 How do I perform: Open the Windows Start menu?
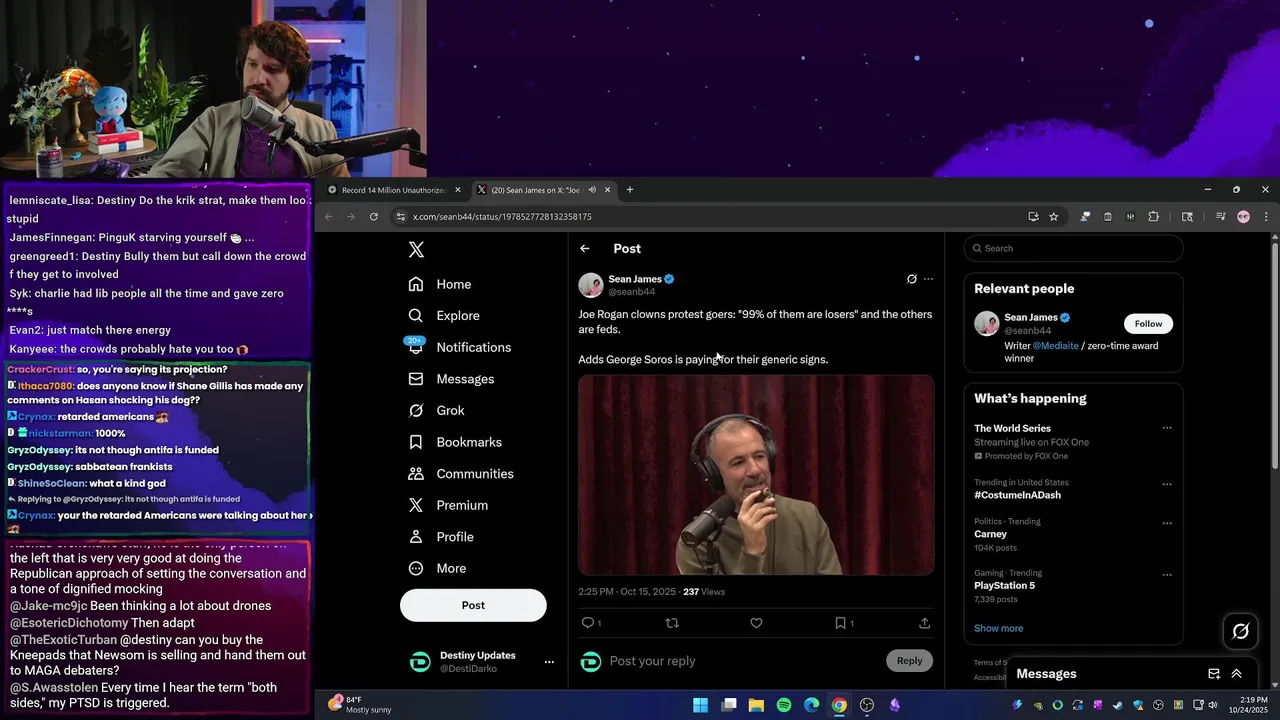click(x=700, y=705)
